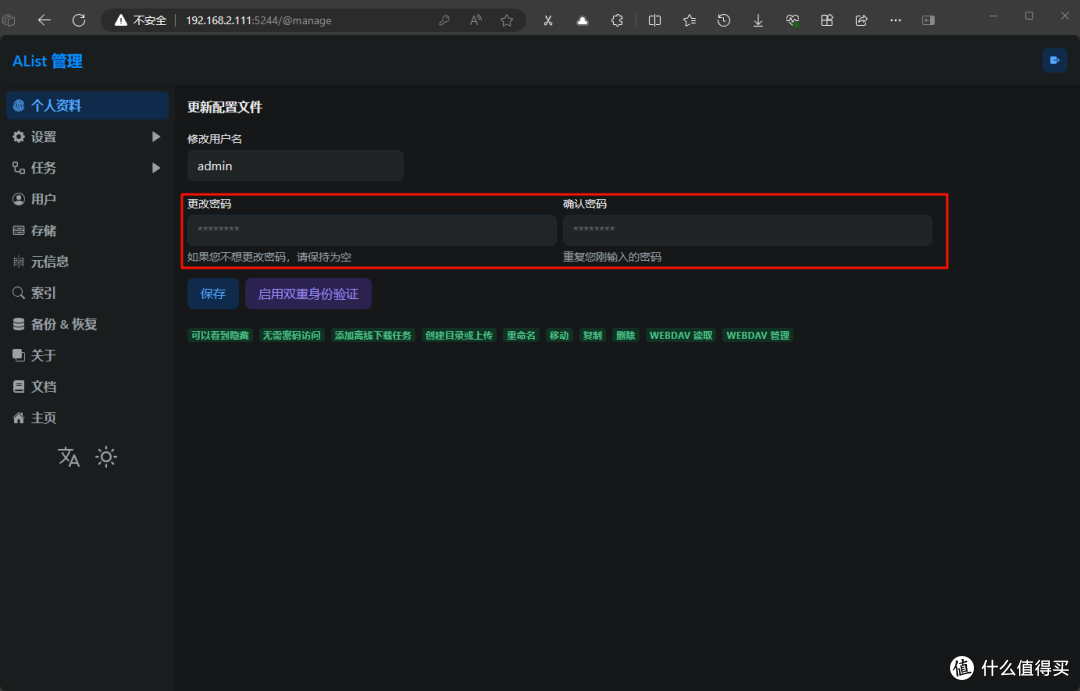Viewport: 1080px width, 691px height.
Task: Click the 启用双重身份验证 button
Action: click(x=308, y=293)
